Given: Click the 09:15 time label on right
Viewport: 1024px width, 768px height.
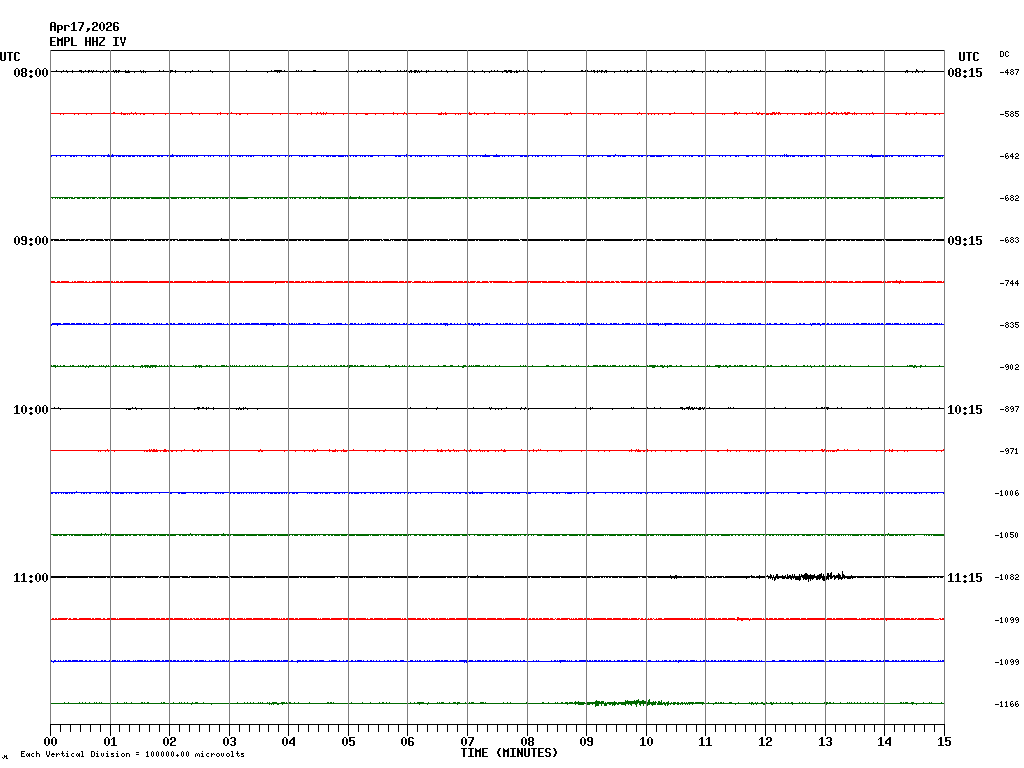Looking at the screenshot, I should click(965, 241).
